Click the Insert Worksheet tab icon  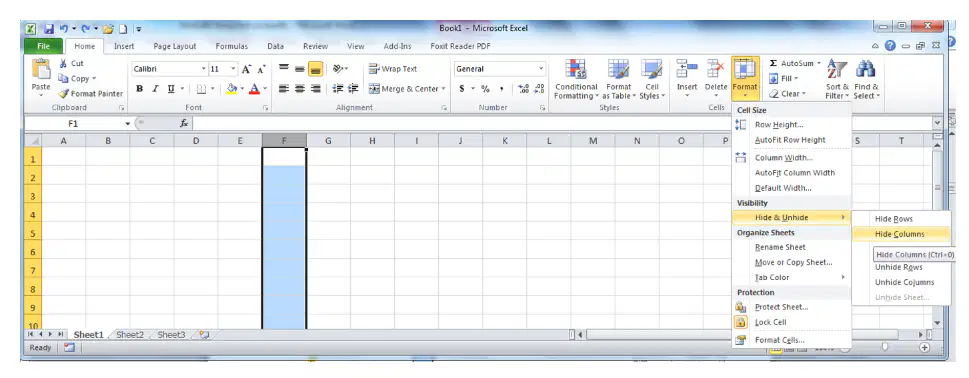click(x=204, y=335)
